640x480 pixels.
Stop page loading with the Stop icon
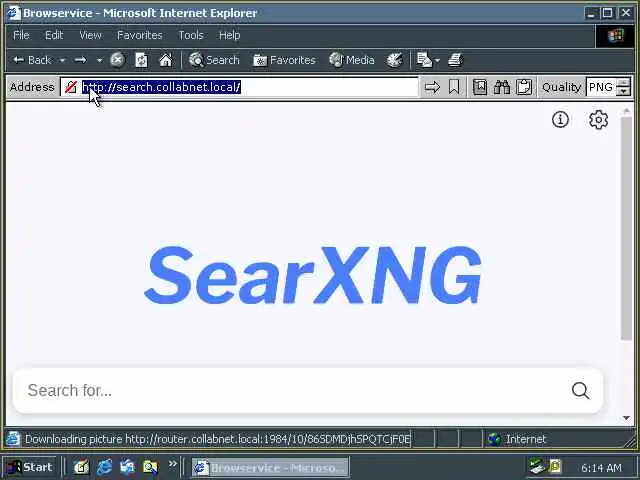(x=118, y=60)
